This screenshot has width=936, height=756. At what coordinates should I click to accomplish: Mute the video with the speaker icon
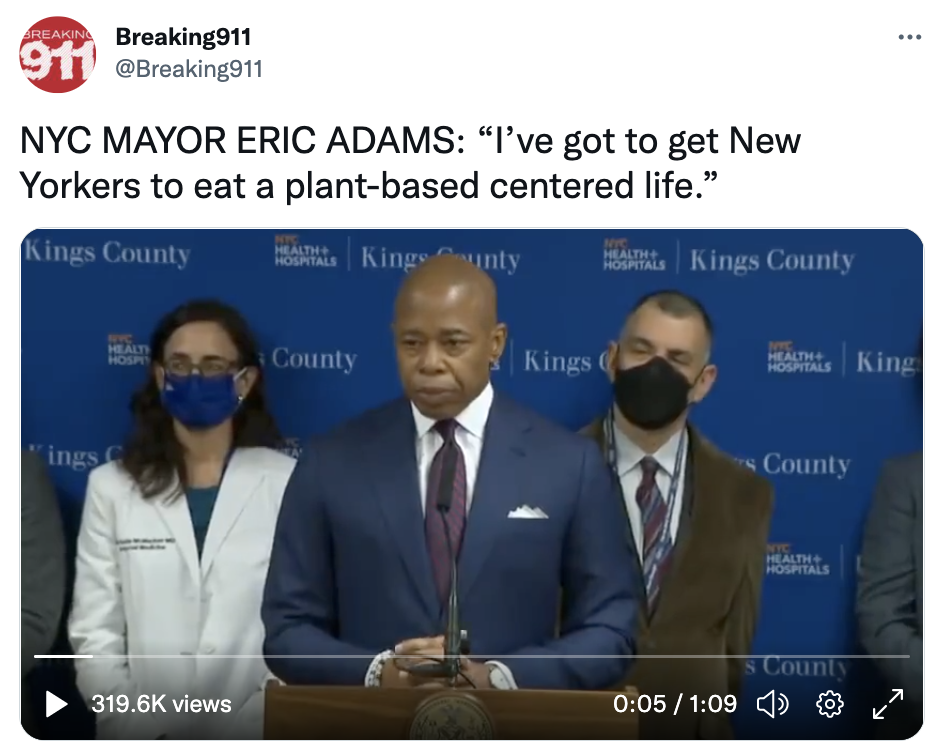pos(773,705)
